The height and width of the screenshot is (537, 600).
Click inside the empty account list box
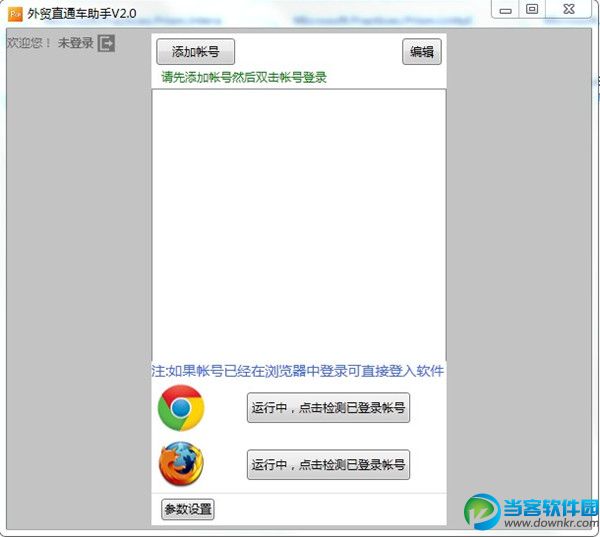point(299,225)
